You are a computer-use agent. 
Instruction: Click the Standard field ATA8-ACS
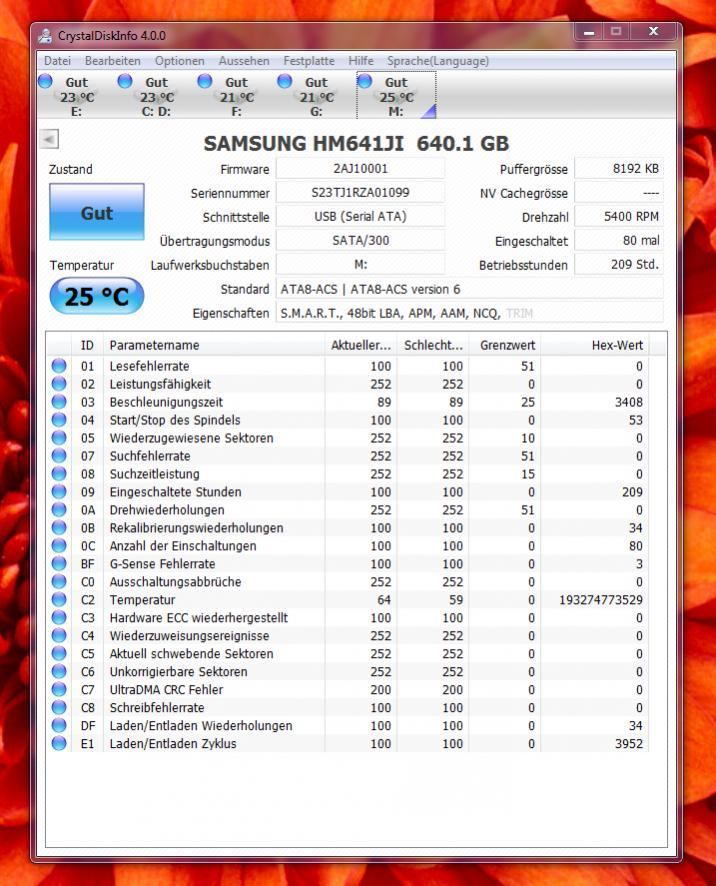(469, 289)
